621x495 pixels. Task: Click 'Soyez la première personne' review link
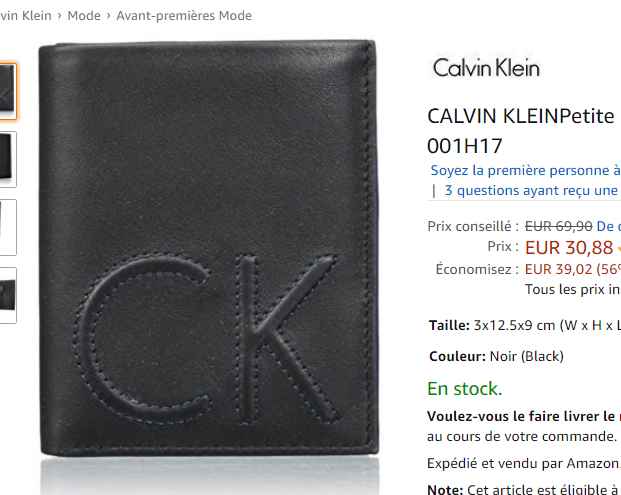[526, 170]
